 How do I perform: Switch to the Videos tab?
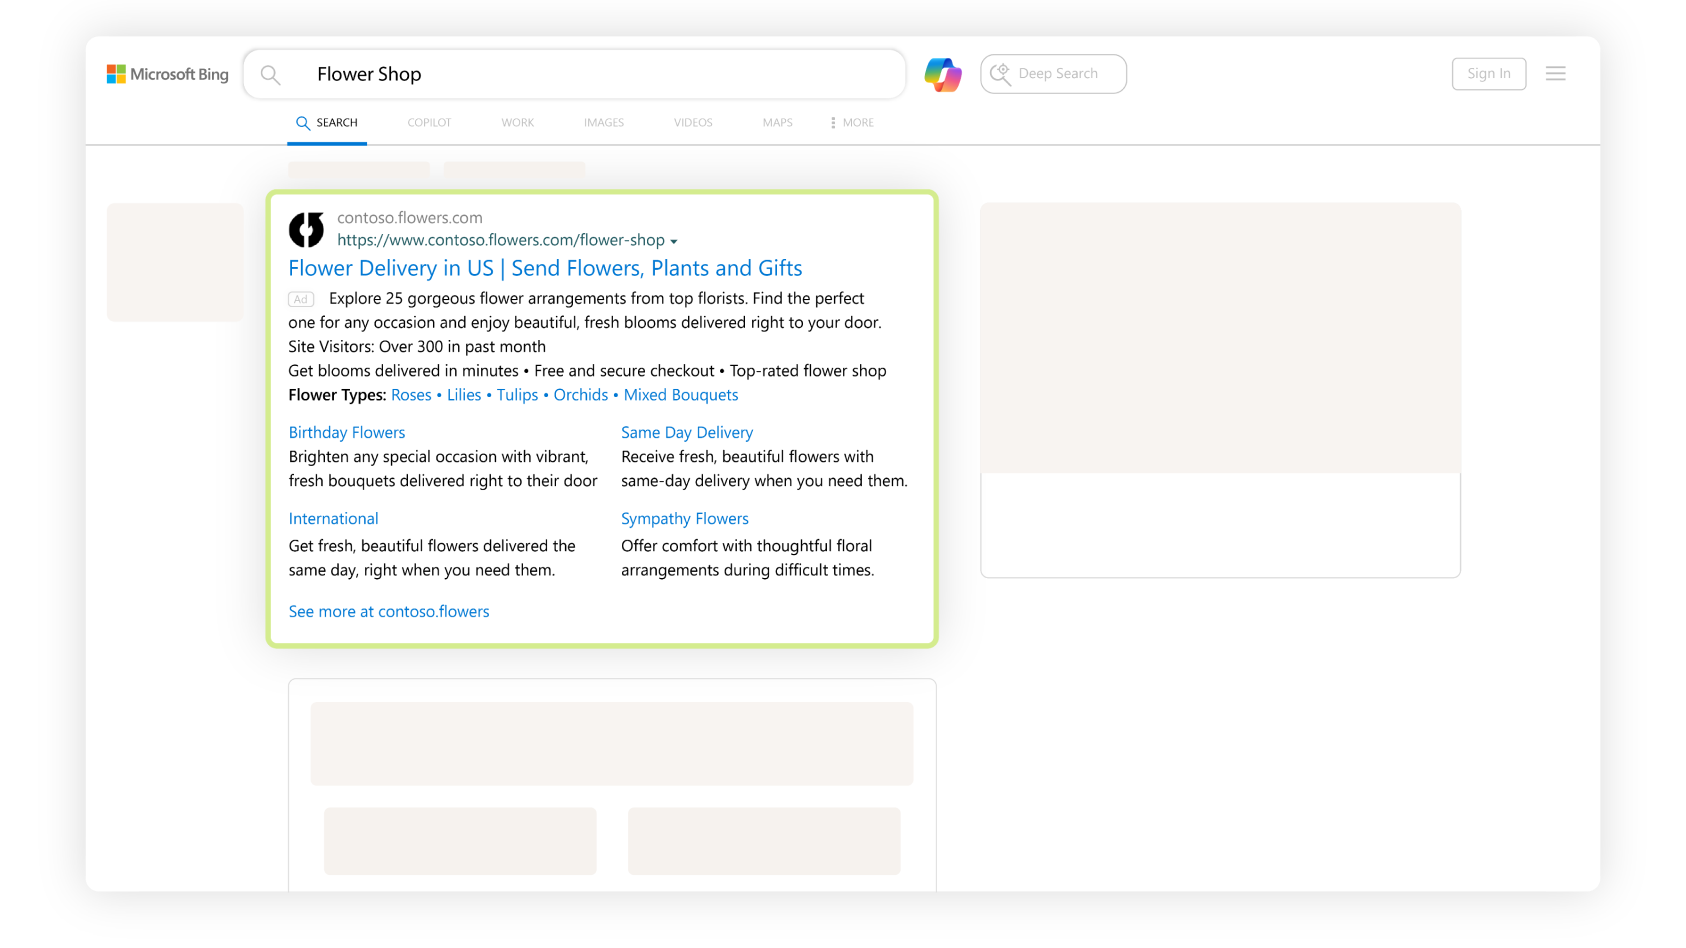(692, 123)
